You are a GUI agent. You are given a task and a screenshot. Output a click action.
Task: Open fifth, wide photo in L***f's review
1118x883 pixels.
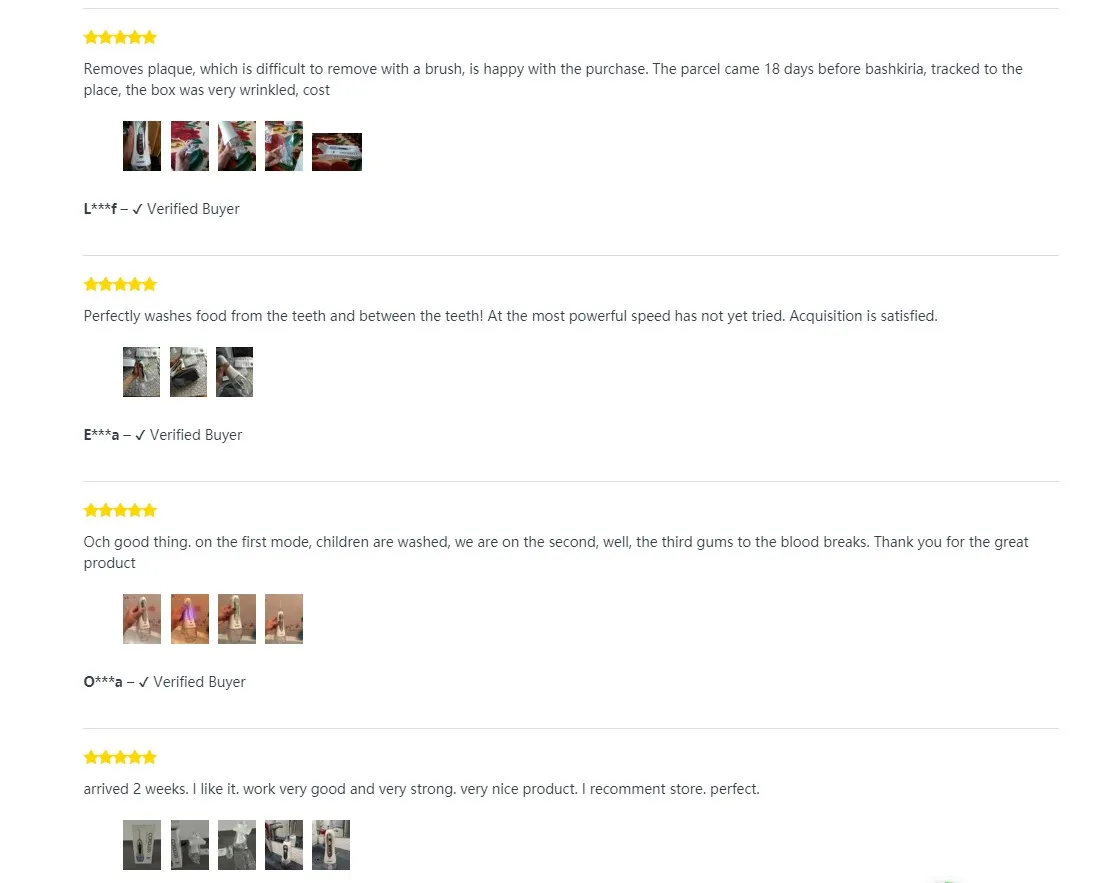pyautogui.click(x=336, y=152)
